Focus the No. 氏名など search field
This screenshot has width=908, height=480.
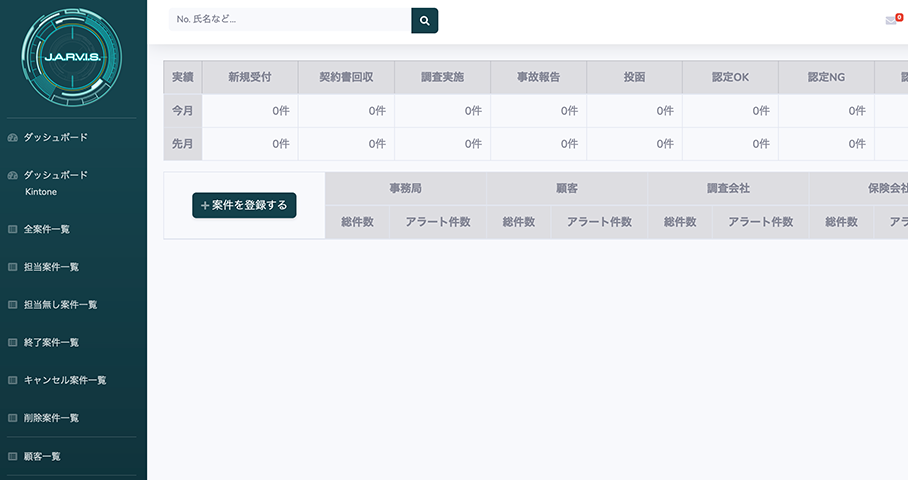click(x=290, y=20)
